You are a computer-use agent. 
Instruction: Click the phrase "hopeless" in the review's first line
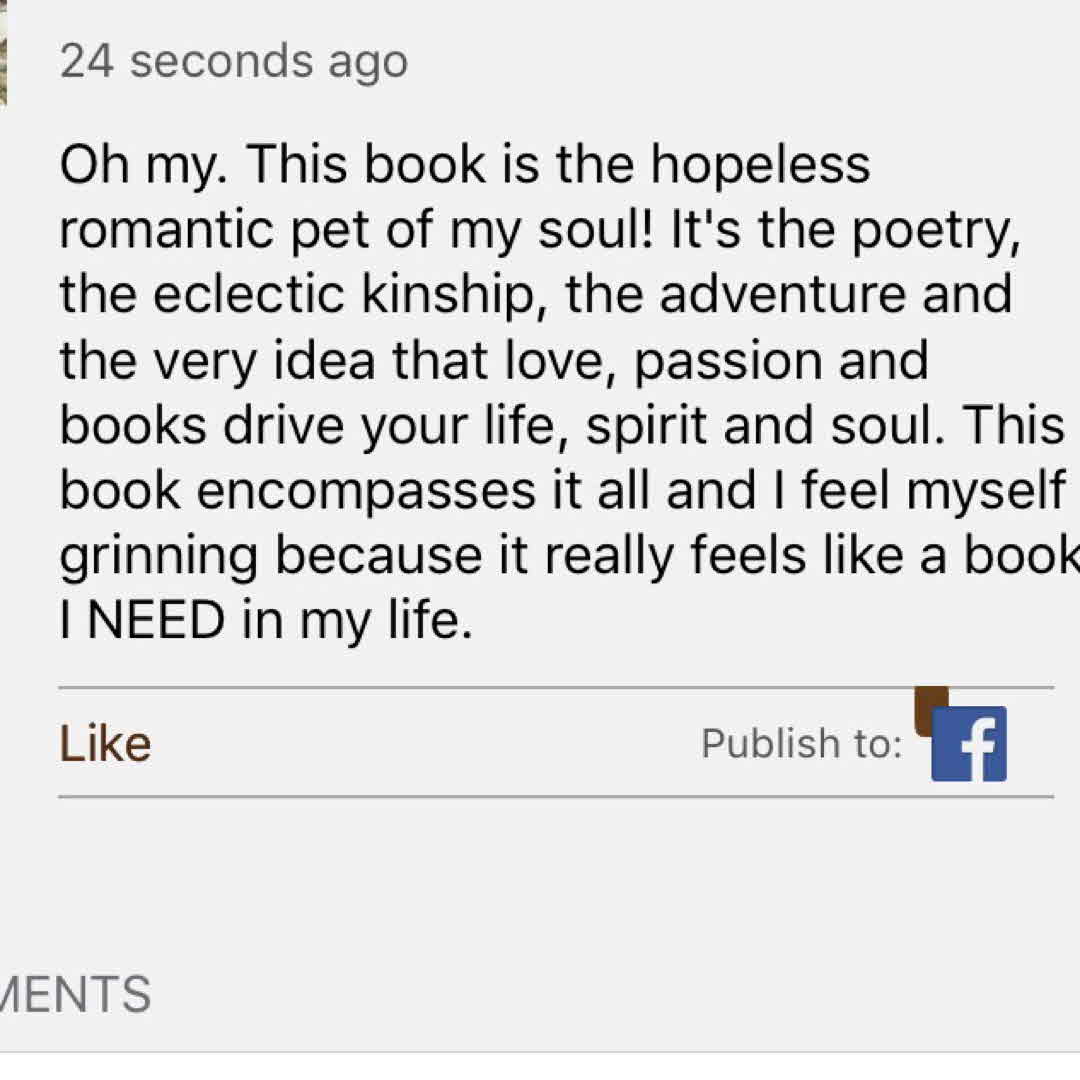click(x=760, y=163)
